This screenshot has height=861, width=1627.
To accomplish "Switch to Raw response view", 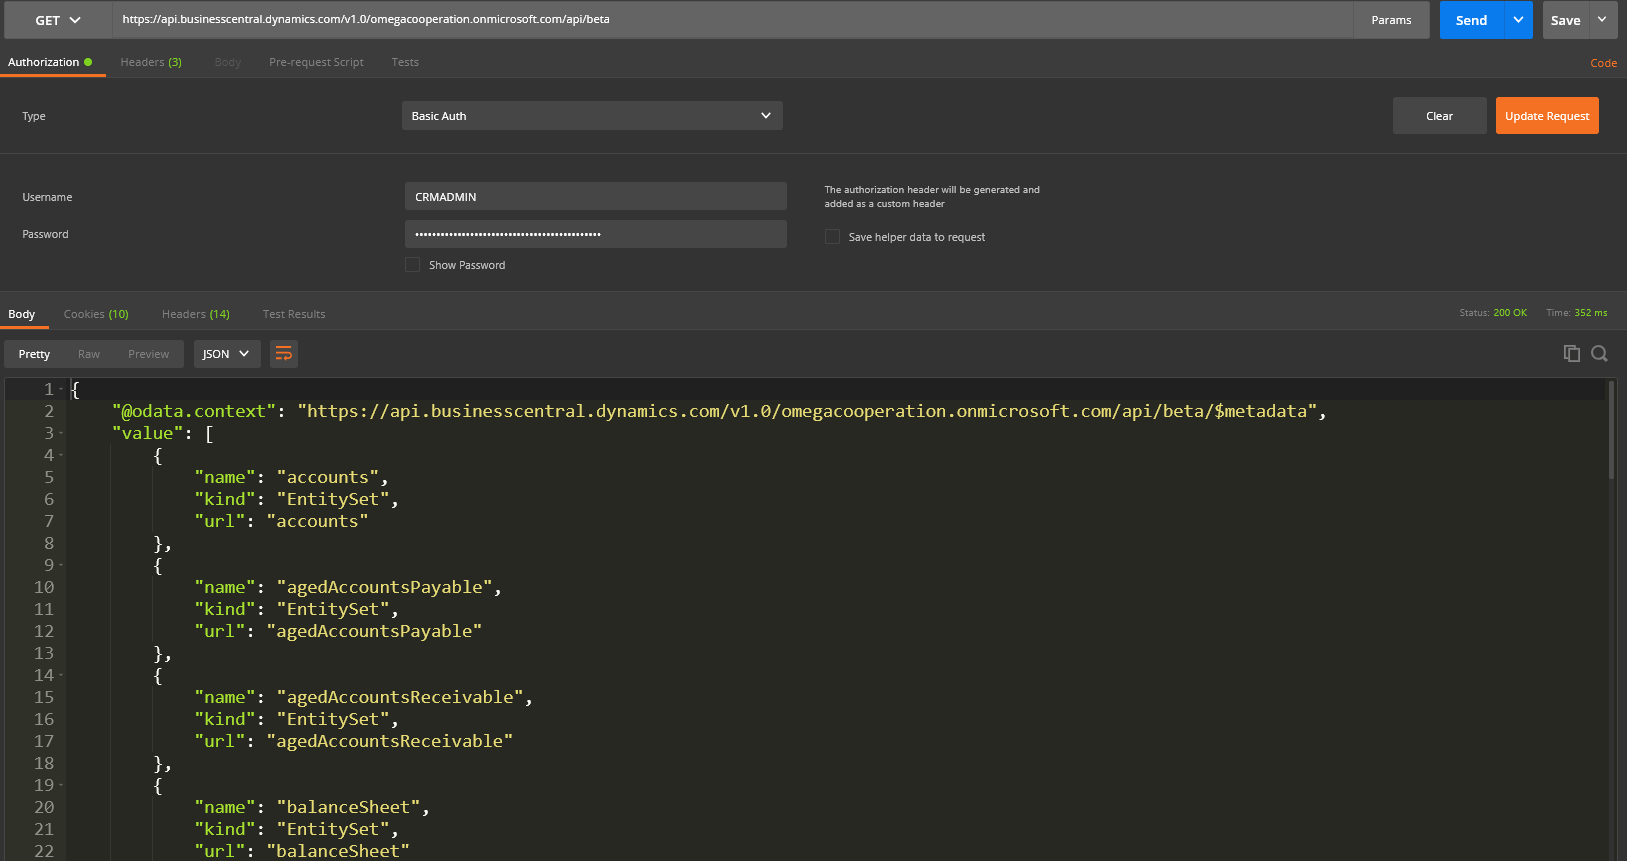I will pos(89,354).
